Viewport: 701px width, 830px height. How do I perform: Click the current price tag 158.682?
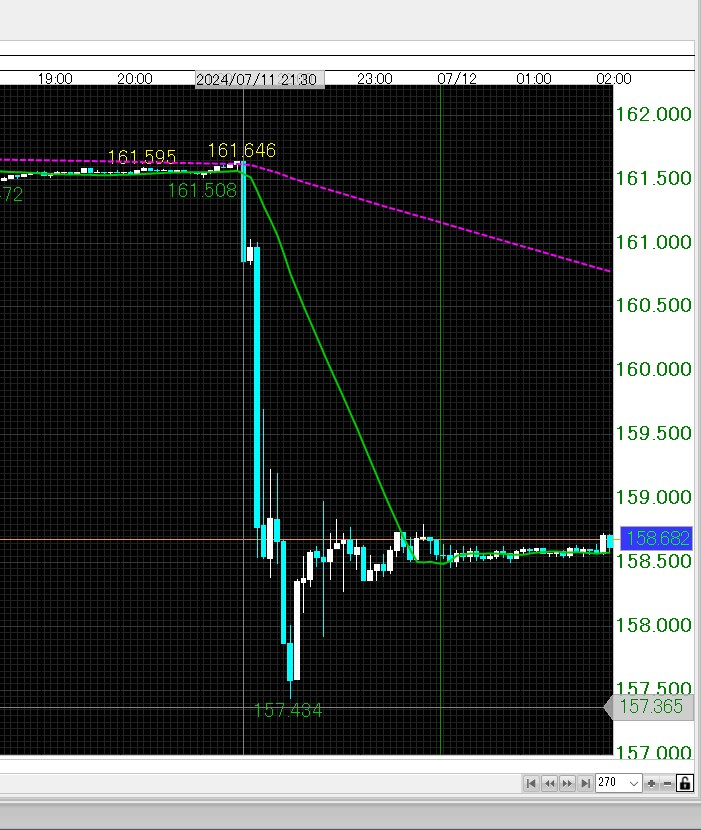coord(657,538)
